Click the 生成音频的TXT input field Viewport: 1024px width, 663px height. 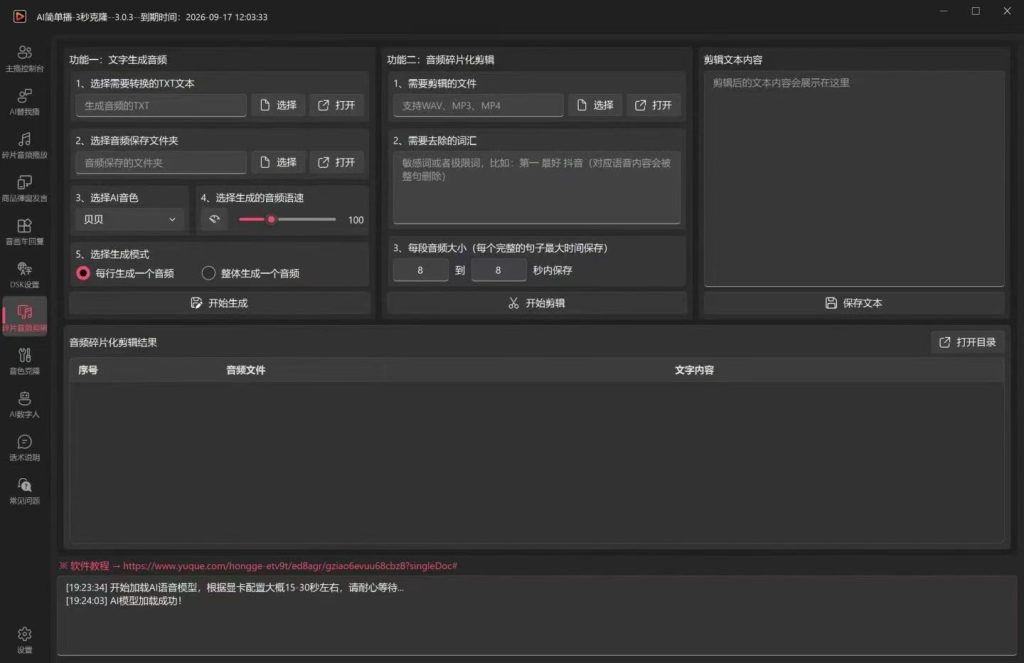click(161, 105)
